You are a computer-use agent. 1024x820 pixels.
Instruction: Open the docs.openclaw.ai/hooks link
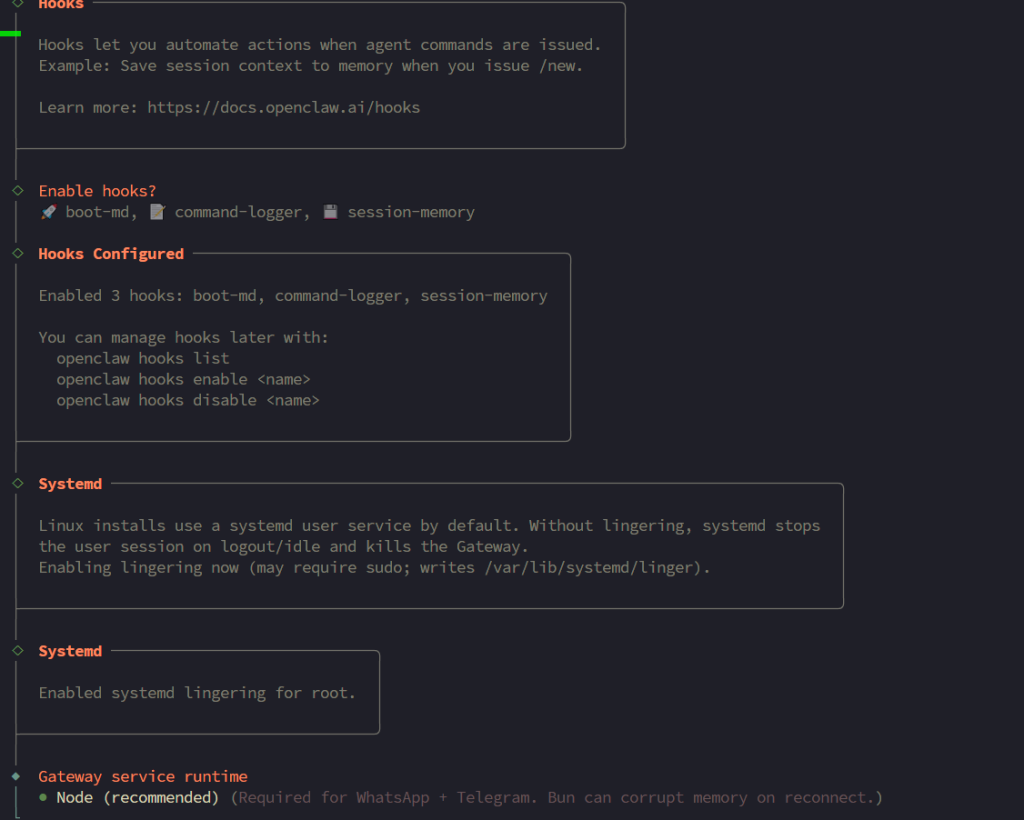(x=284, y=108)
